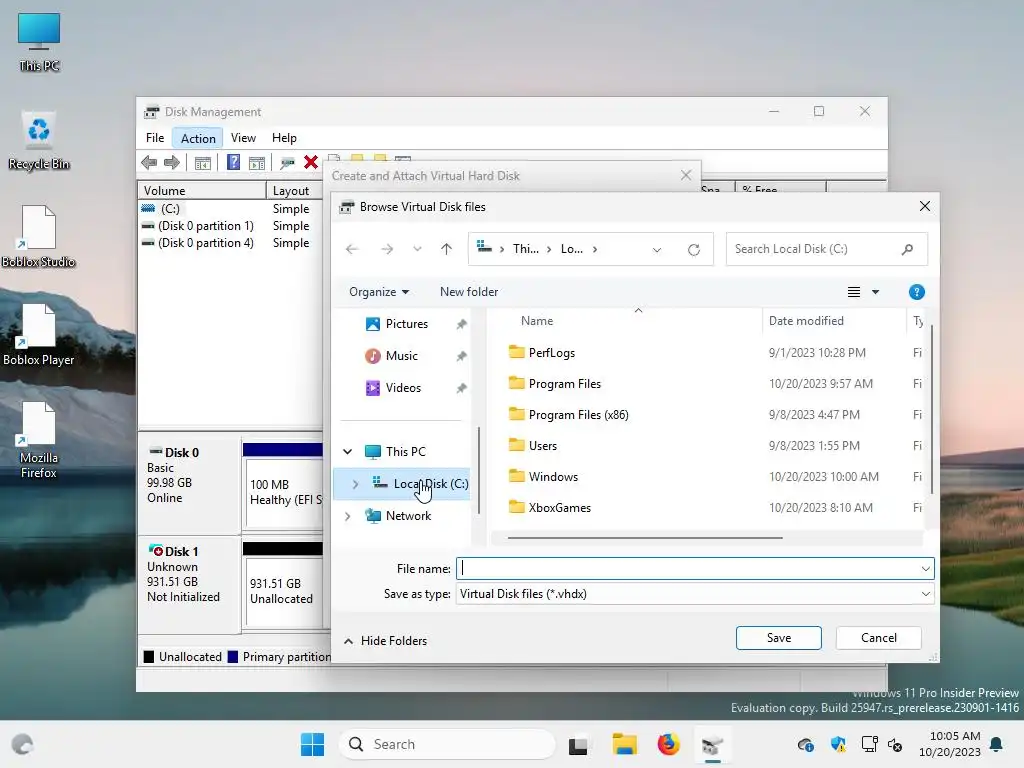
Task: Cancel the Browse Virtual Disk files dialog
Action: click(878, 638)
